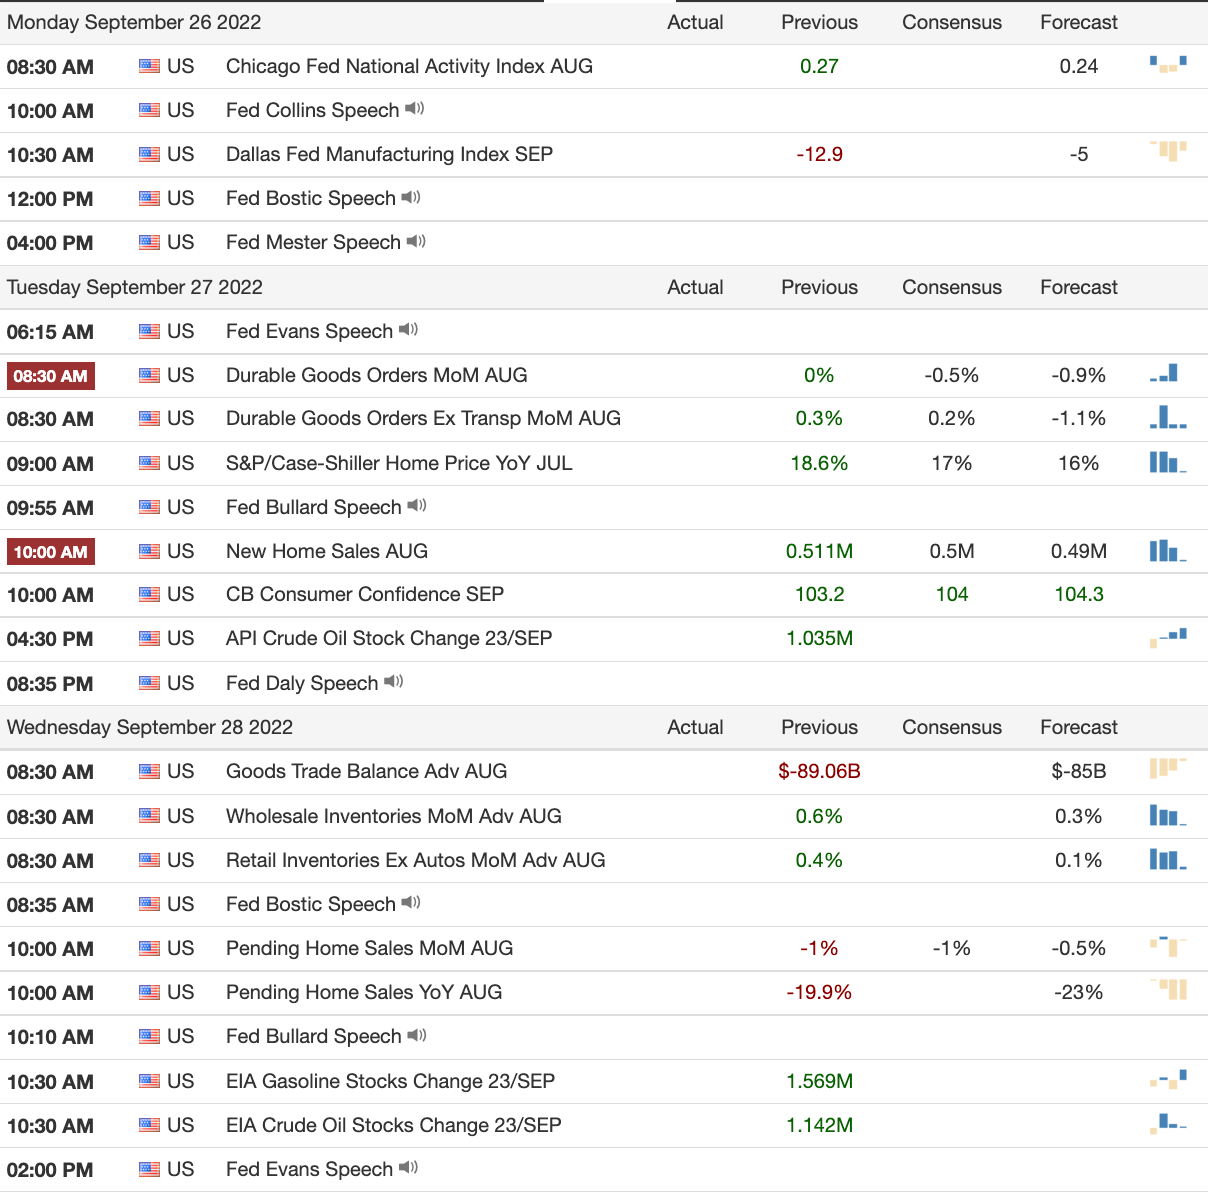Open mini chart for S&P/Case-Shiller Home Price YoY

tap(1168, 462)
